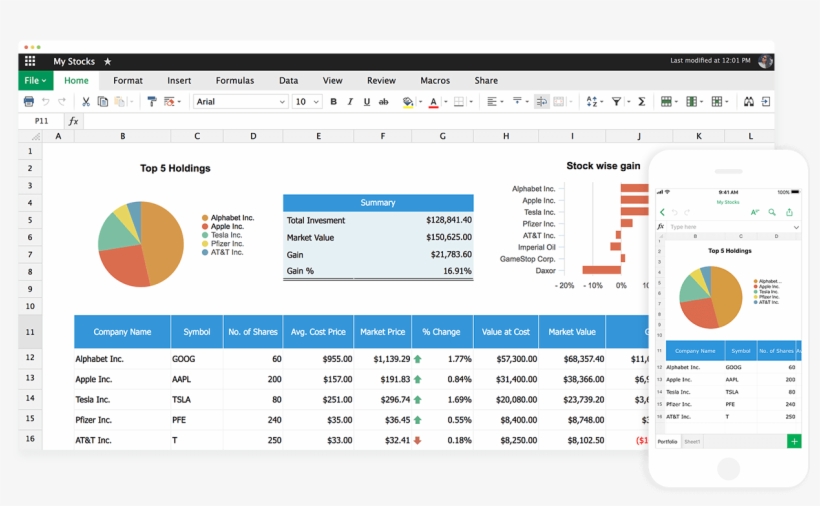The image size is (820, 506).
Task: Tap the back arrow on phone
Action: click(x=663, y=212)
